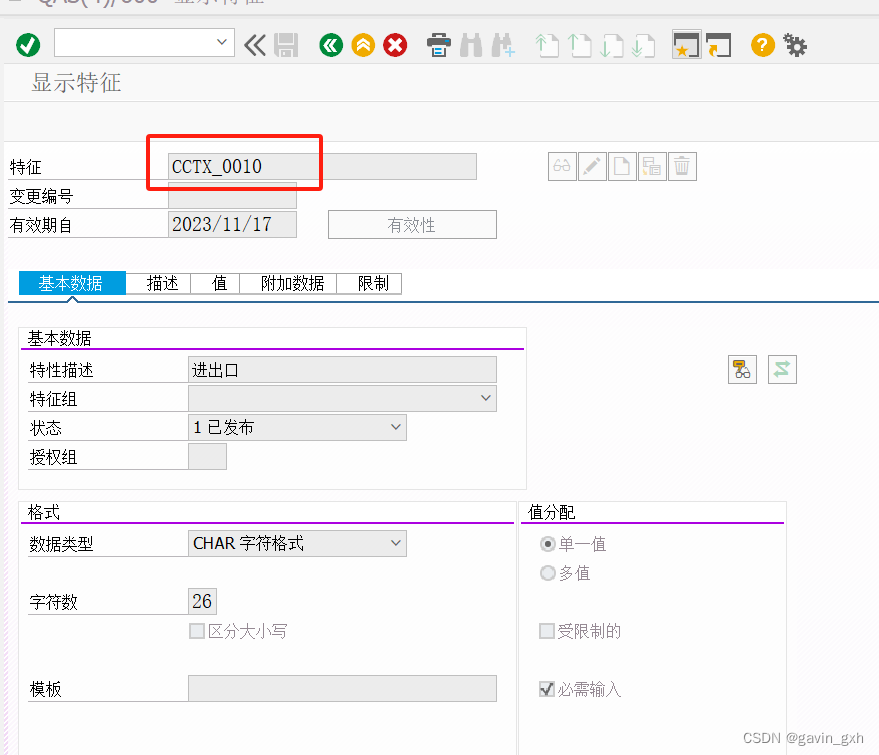Screen dimensions: 879x755
Task: Uncheck the 必需输入 checkbox
Action: (x=547, y=688)
